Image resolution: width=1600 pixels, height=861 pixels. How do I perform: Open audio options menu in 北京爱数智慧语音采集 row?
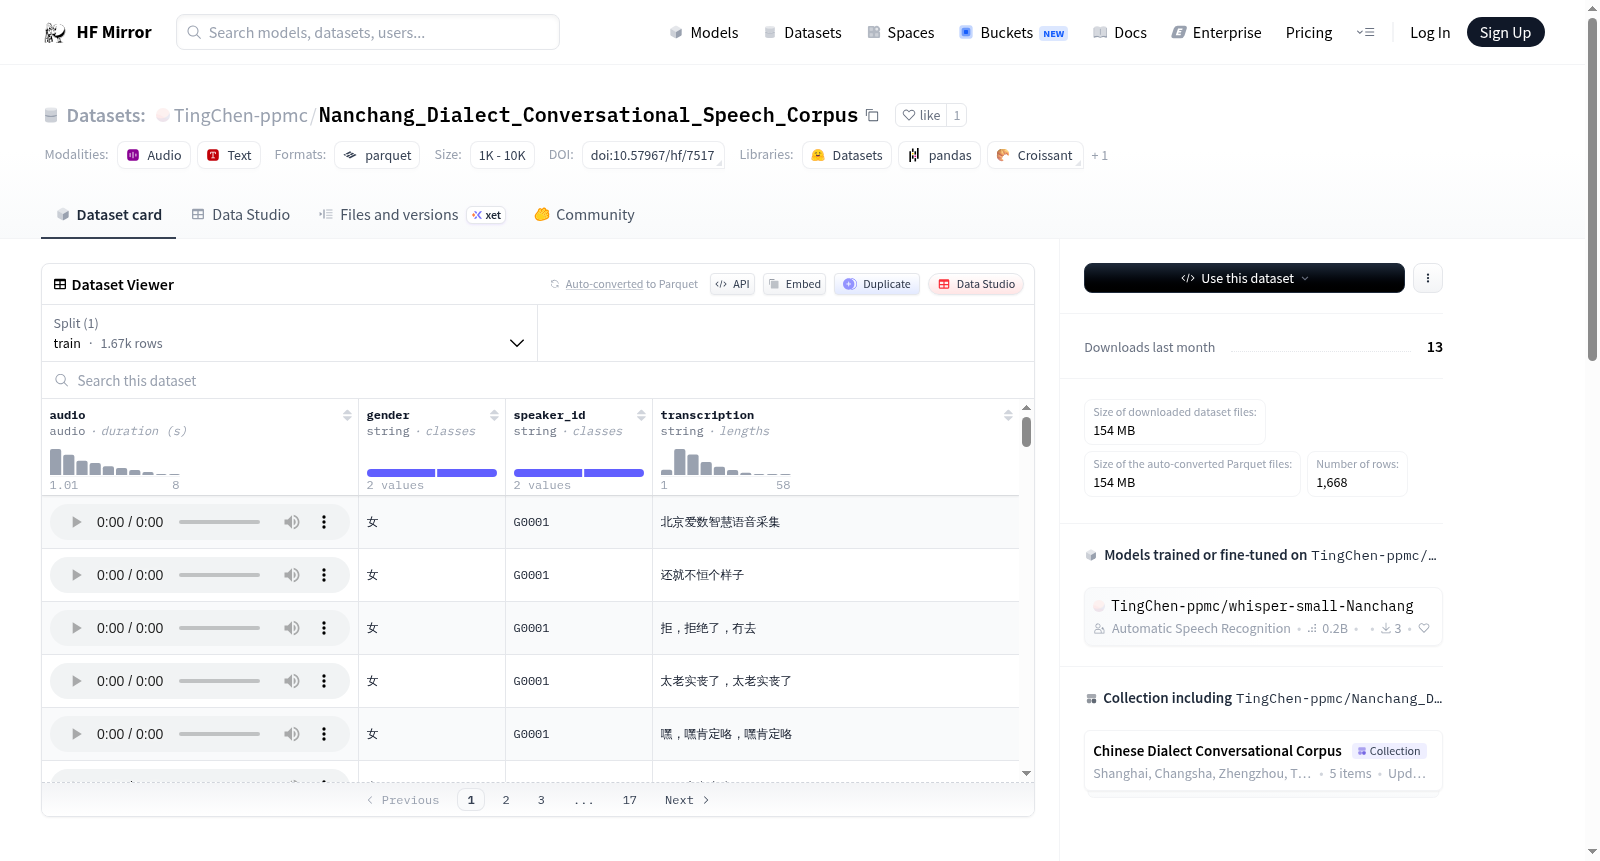pos(324,522)
